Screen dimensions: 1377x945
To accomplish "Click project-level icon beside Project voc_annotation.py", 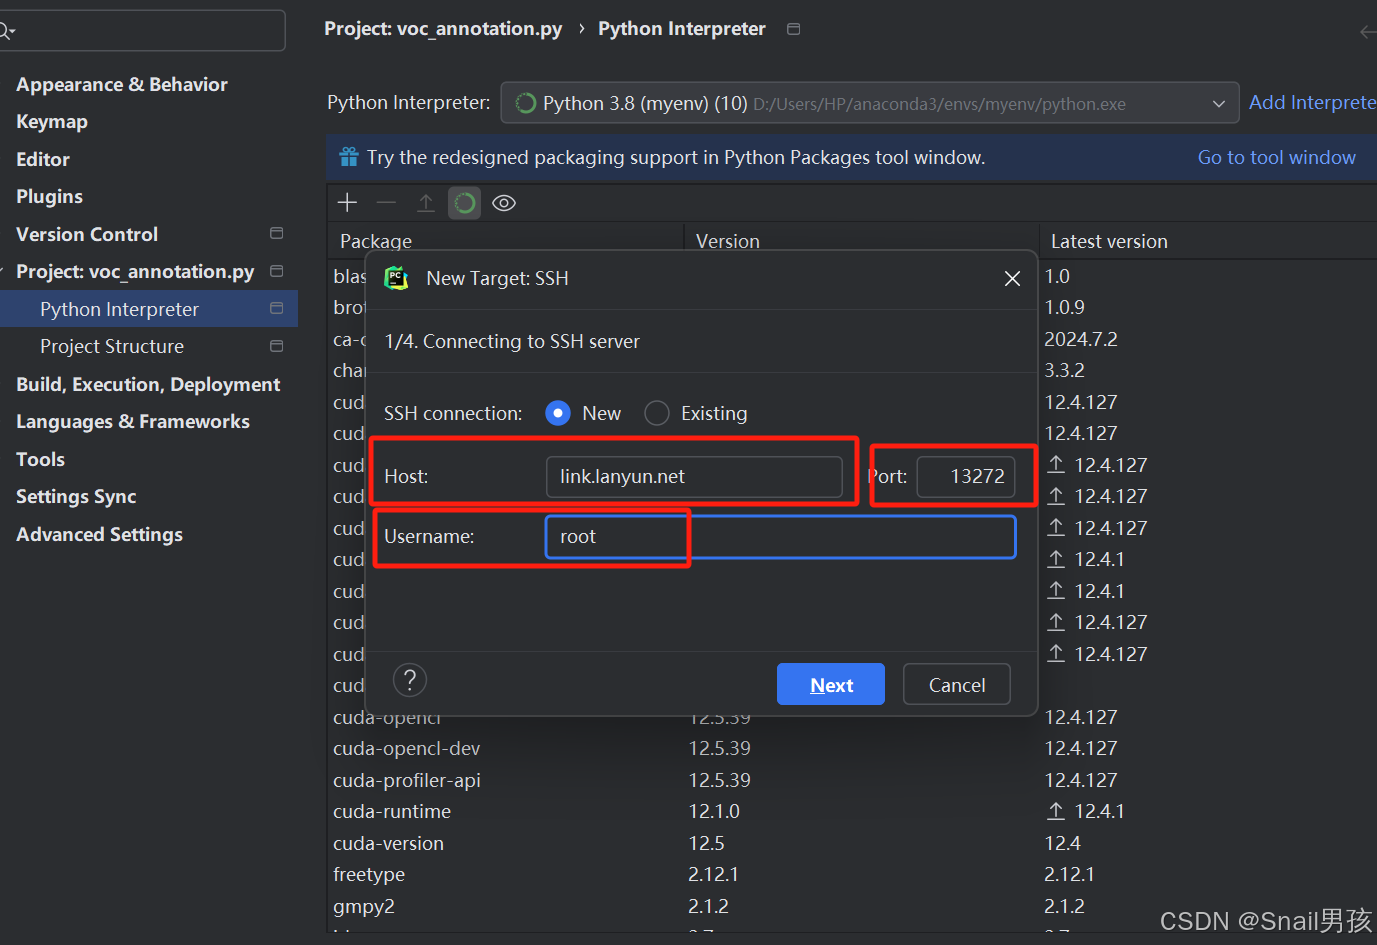I will 277,271.
